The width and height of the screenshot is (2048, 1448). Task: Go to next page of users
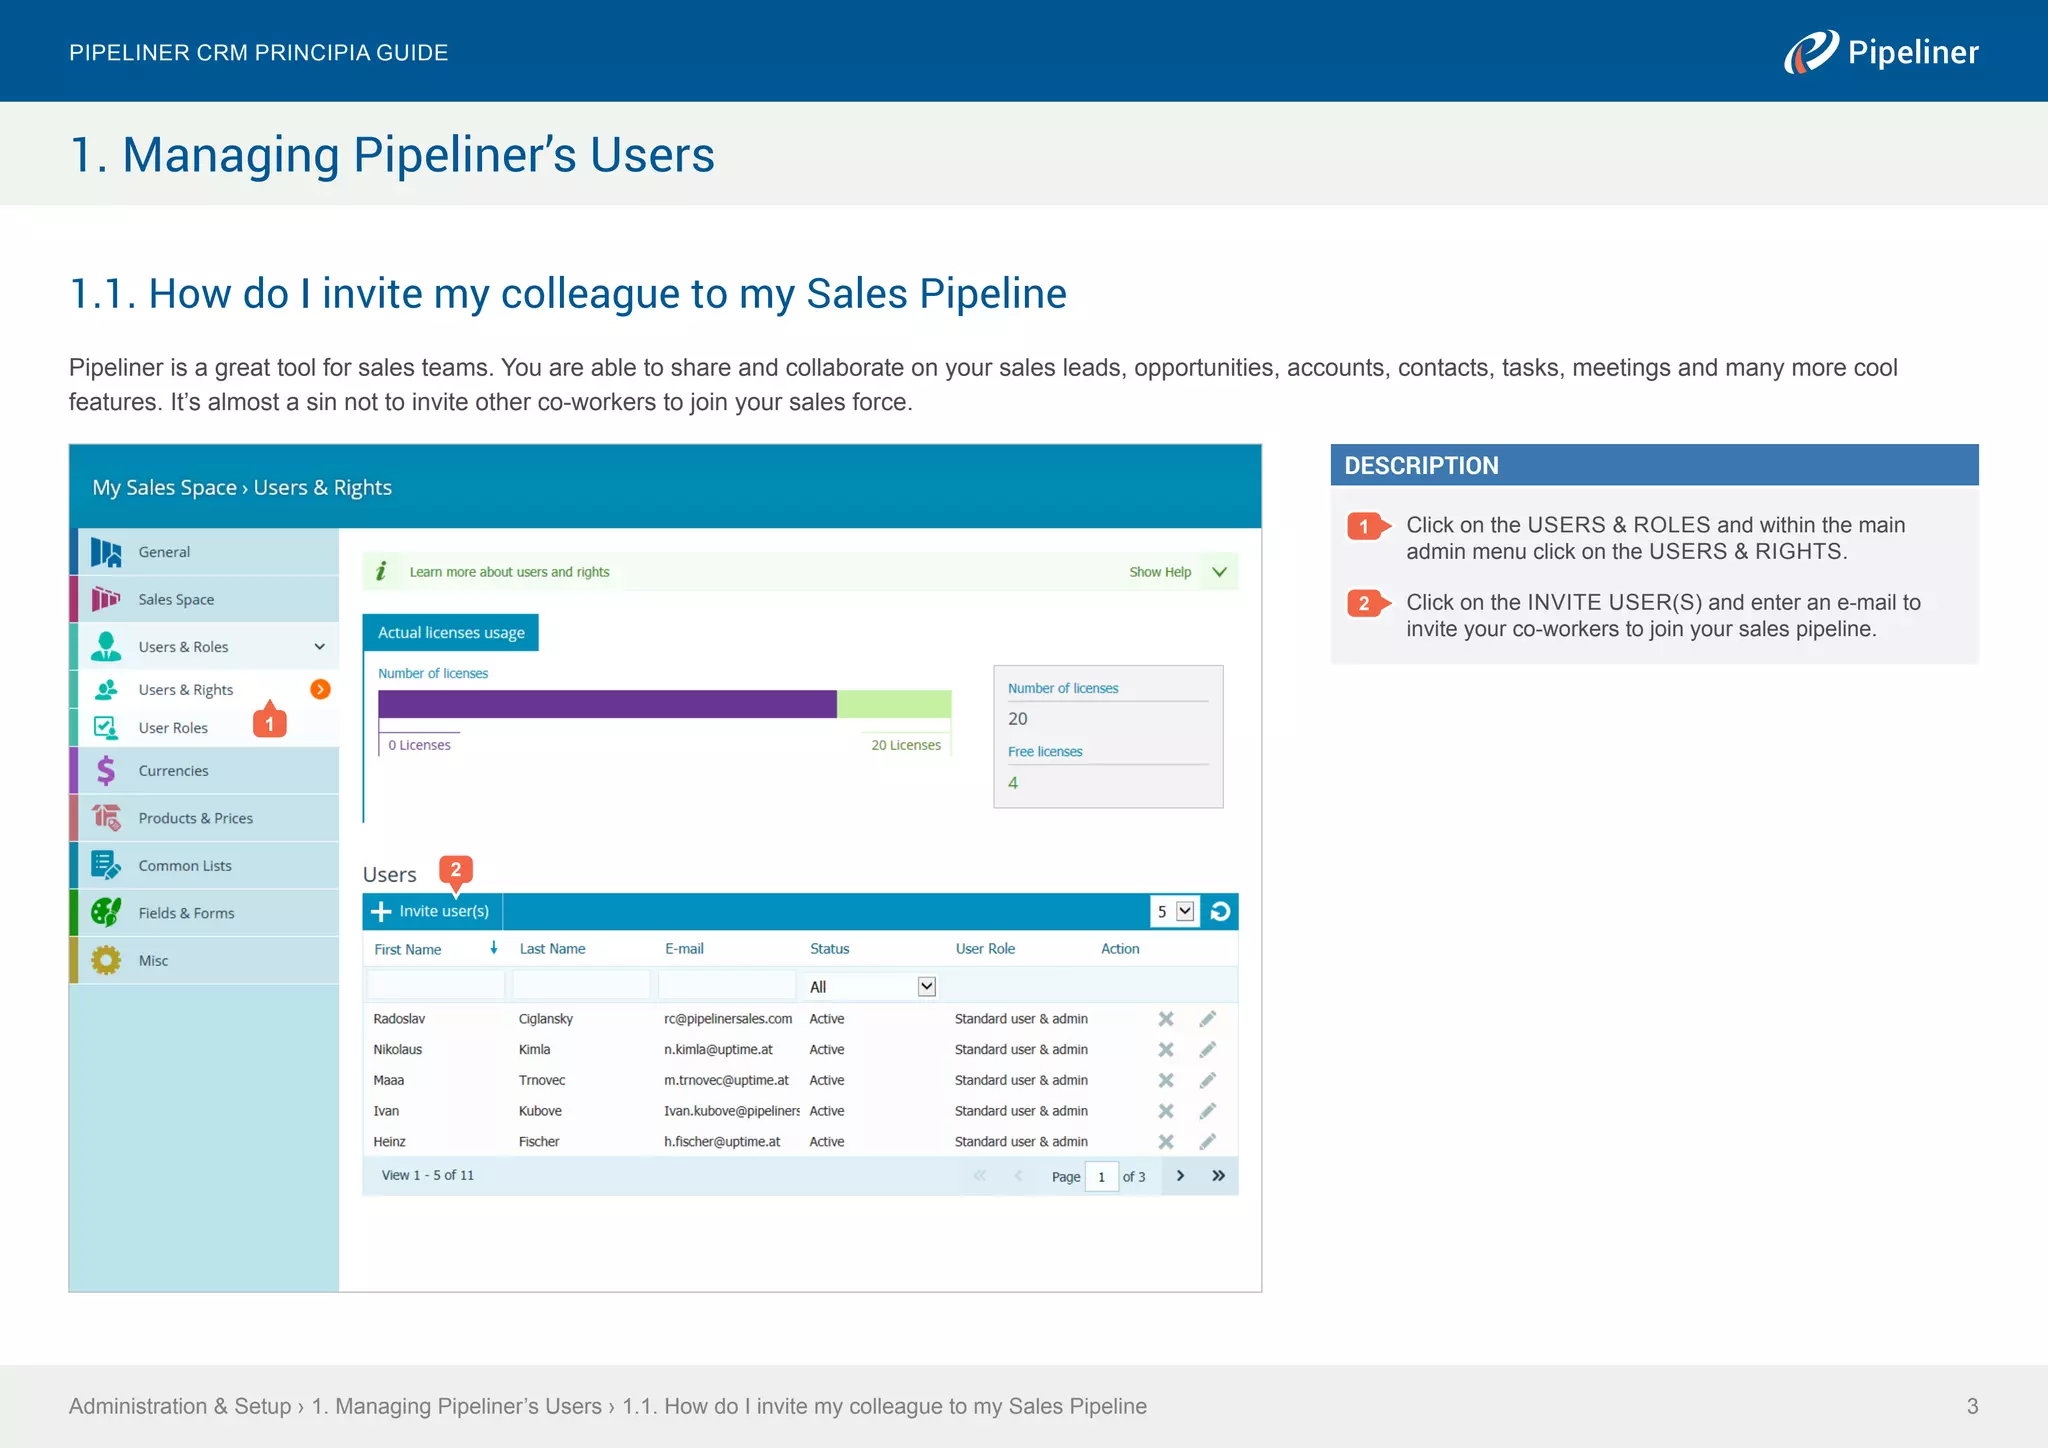pos(1181,1176)
